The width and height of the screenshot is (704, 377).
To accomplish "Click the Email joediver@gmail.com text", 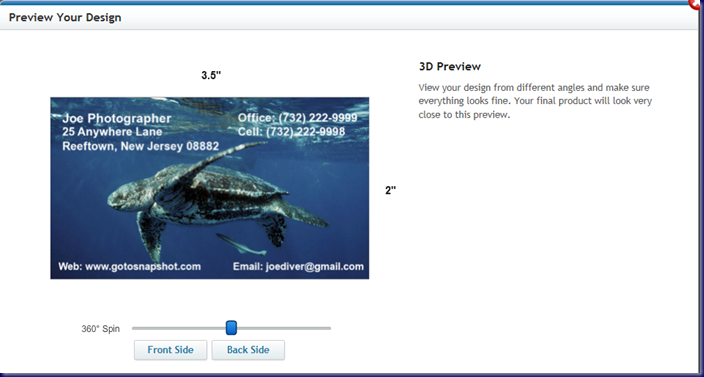I will pyautogui.click(x=298, y=267).
